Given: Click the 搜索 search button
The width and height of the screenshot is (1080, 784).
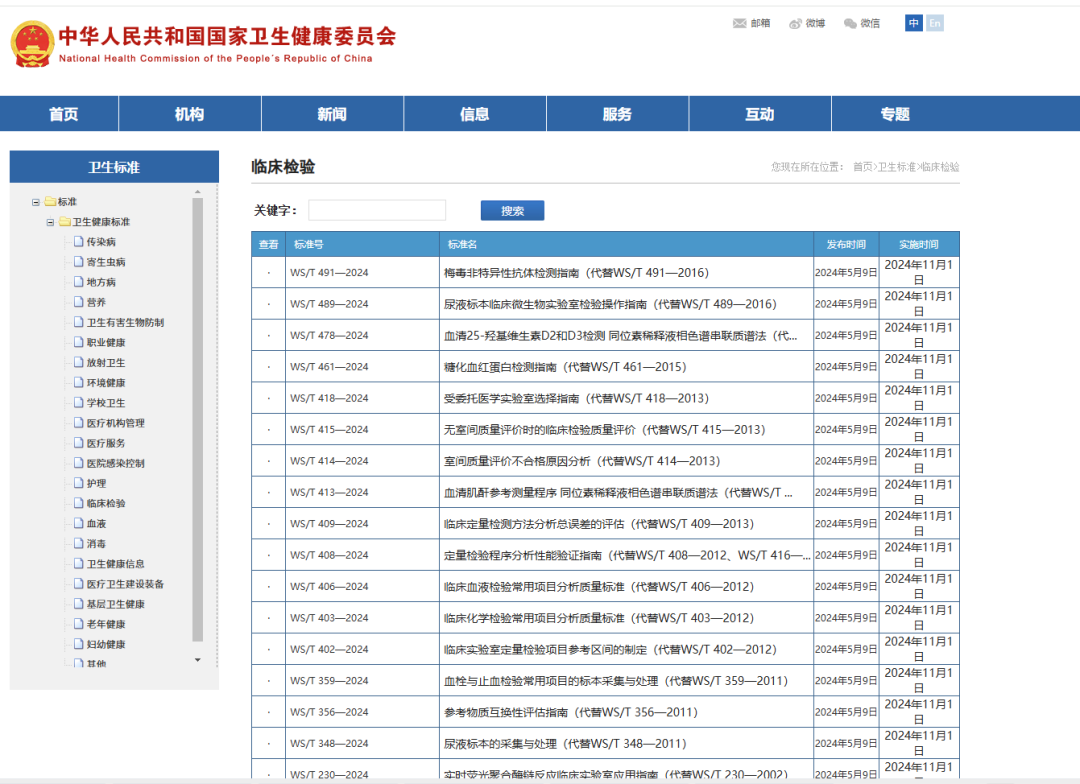Looking at the screenshot, I should pos(512,211).
